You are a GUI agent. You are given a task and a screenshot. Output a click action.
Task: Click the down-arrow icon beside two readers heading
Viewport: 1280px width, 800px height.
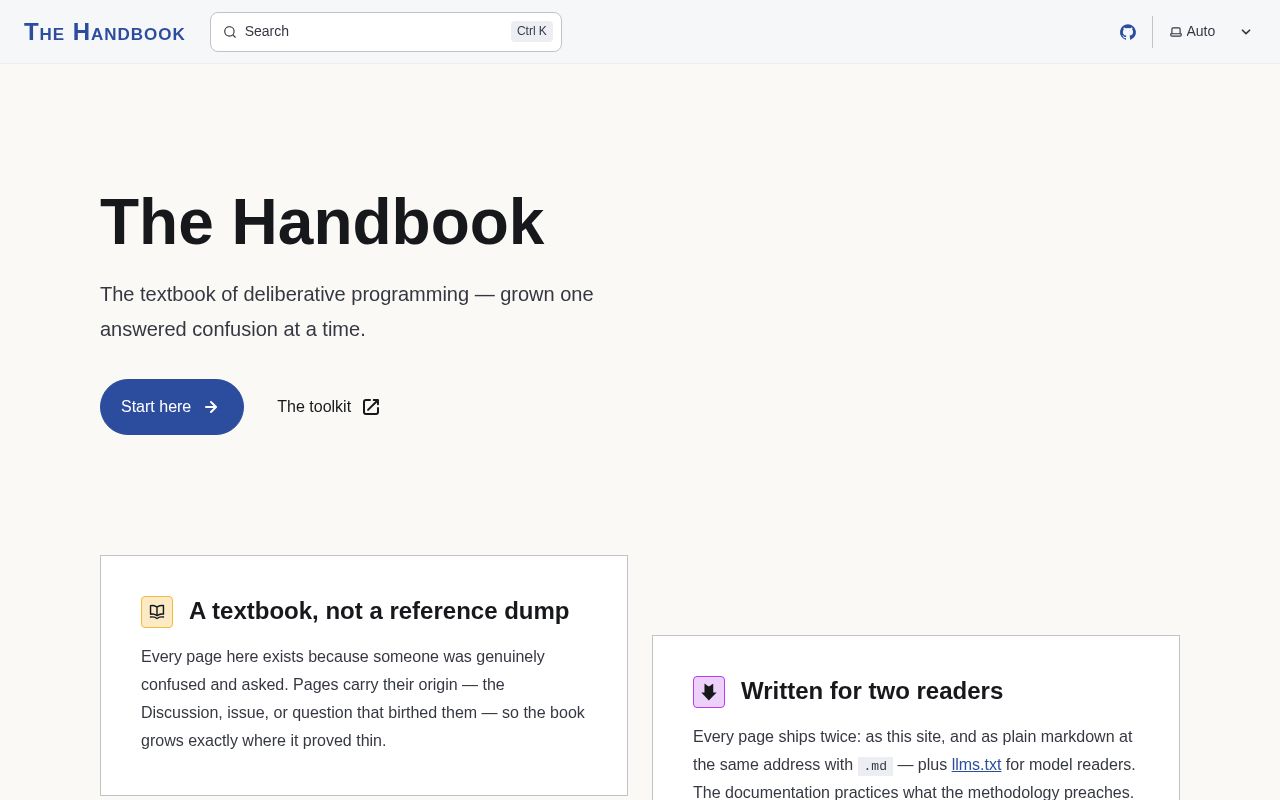(x=709, y=692)
